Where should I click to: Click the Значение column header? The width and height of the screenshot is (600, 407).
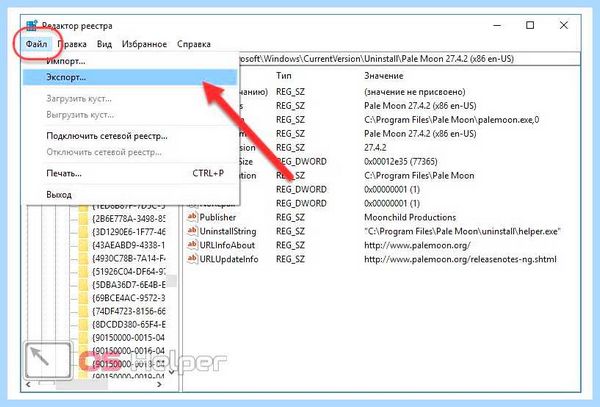coord(383,76)
